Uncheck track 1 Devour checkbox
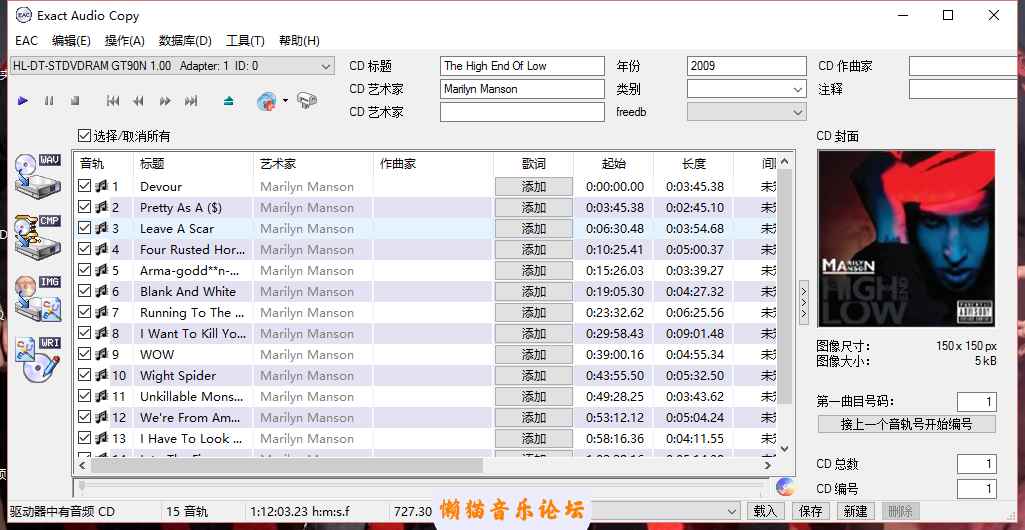 point(84,186)
